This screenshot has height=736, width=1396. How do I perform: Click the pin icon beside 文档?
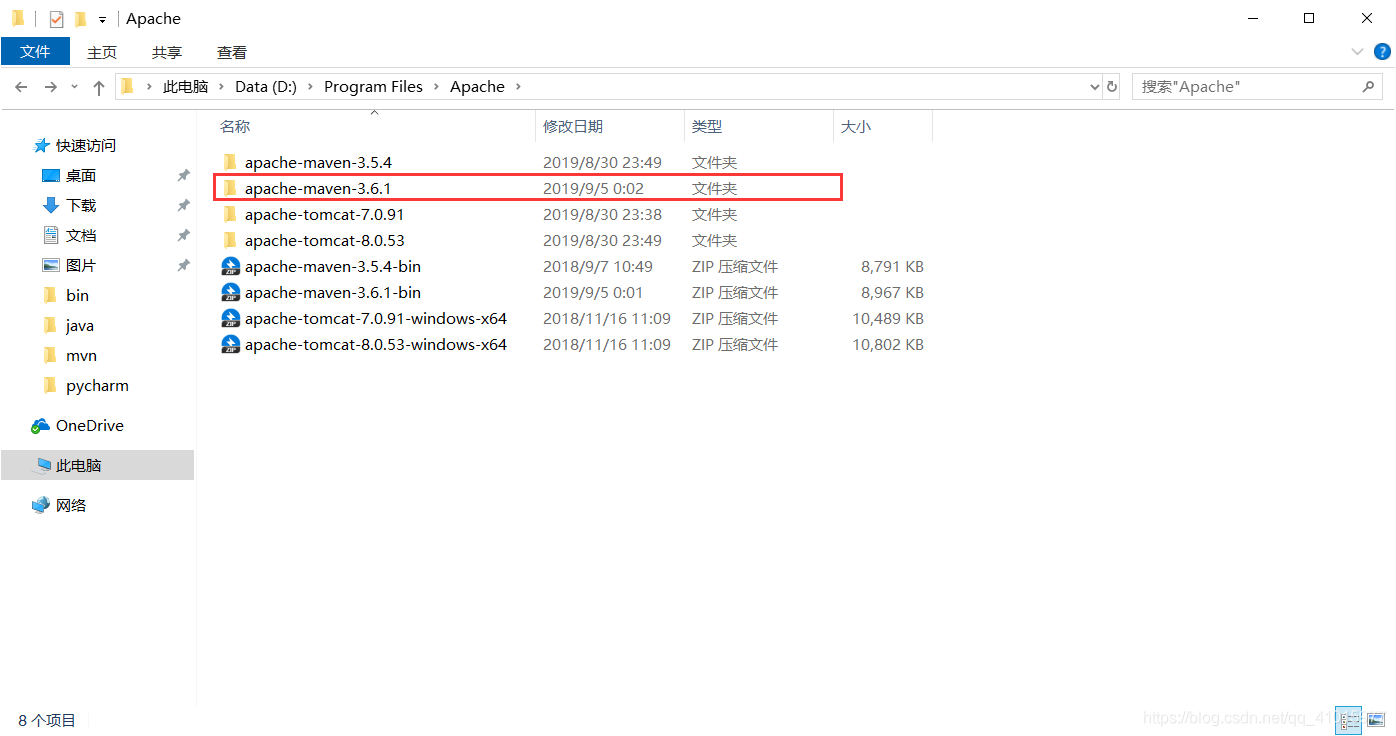click(183, 235)
